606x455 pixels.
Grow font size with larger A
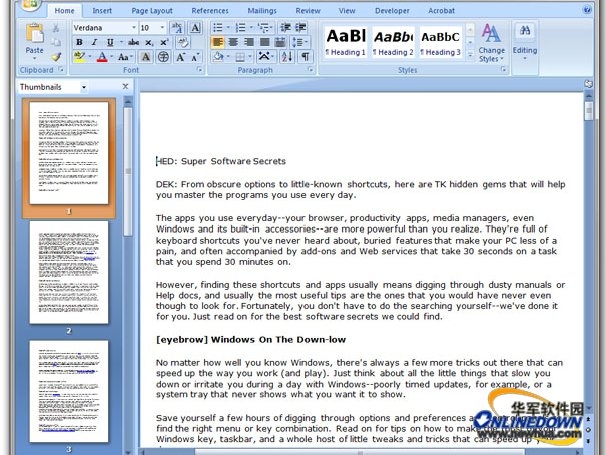click(x=180, y=57)
